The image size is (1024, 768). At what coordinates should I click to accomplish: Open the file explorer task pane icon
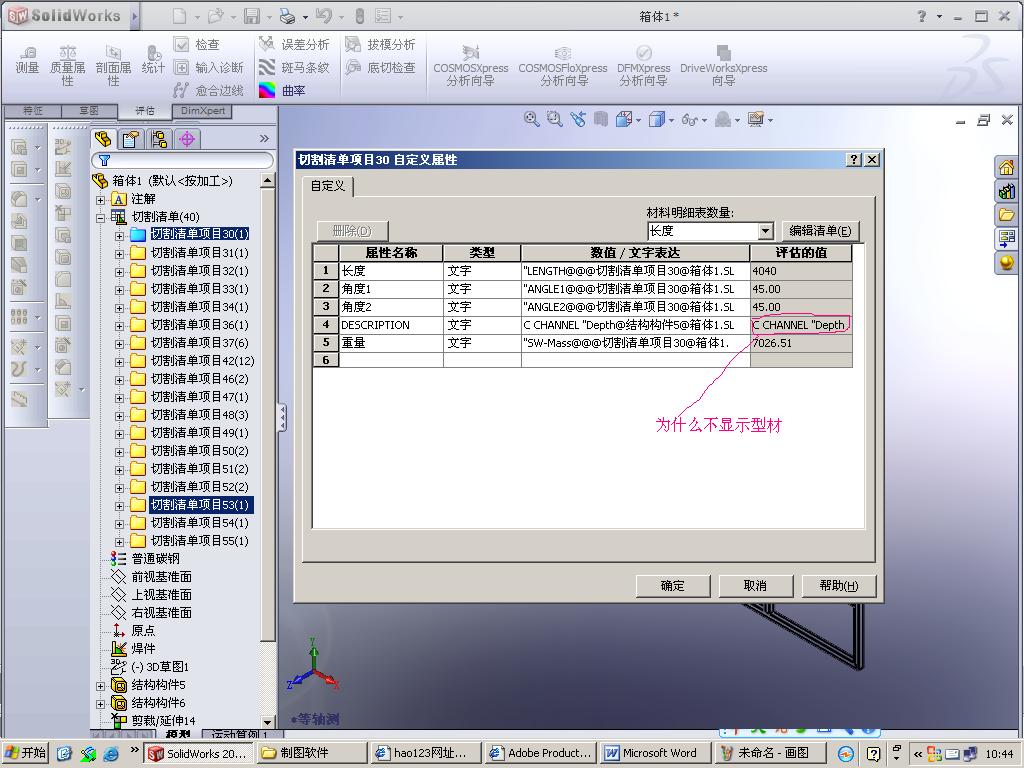(1006, 215)
